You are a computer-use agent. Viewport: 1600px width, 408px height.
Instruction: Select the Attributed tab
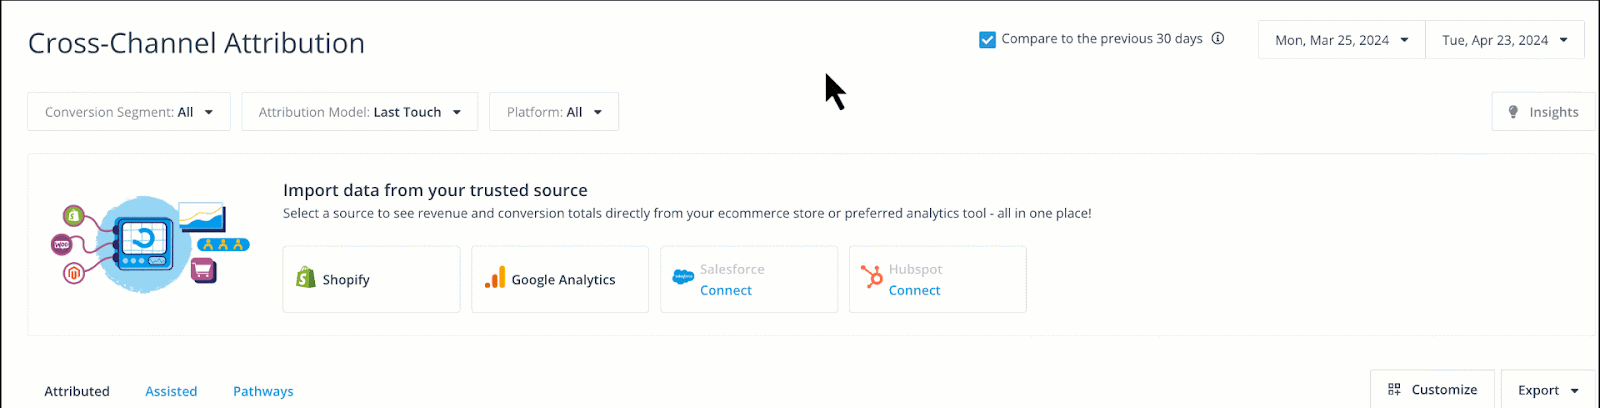click(x=77, y=391)
